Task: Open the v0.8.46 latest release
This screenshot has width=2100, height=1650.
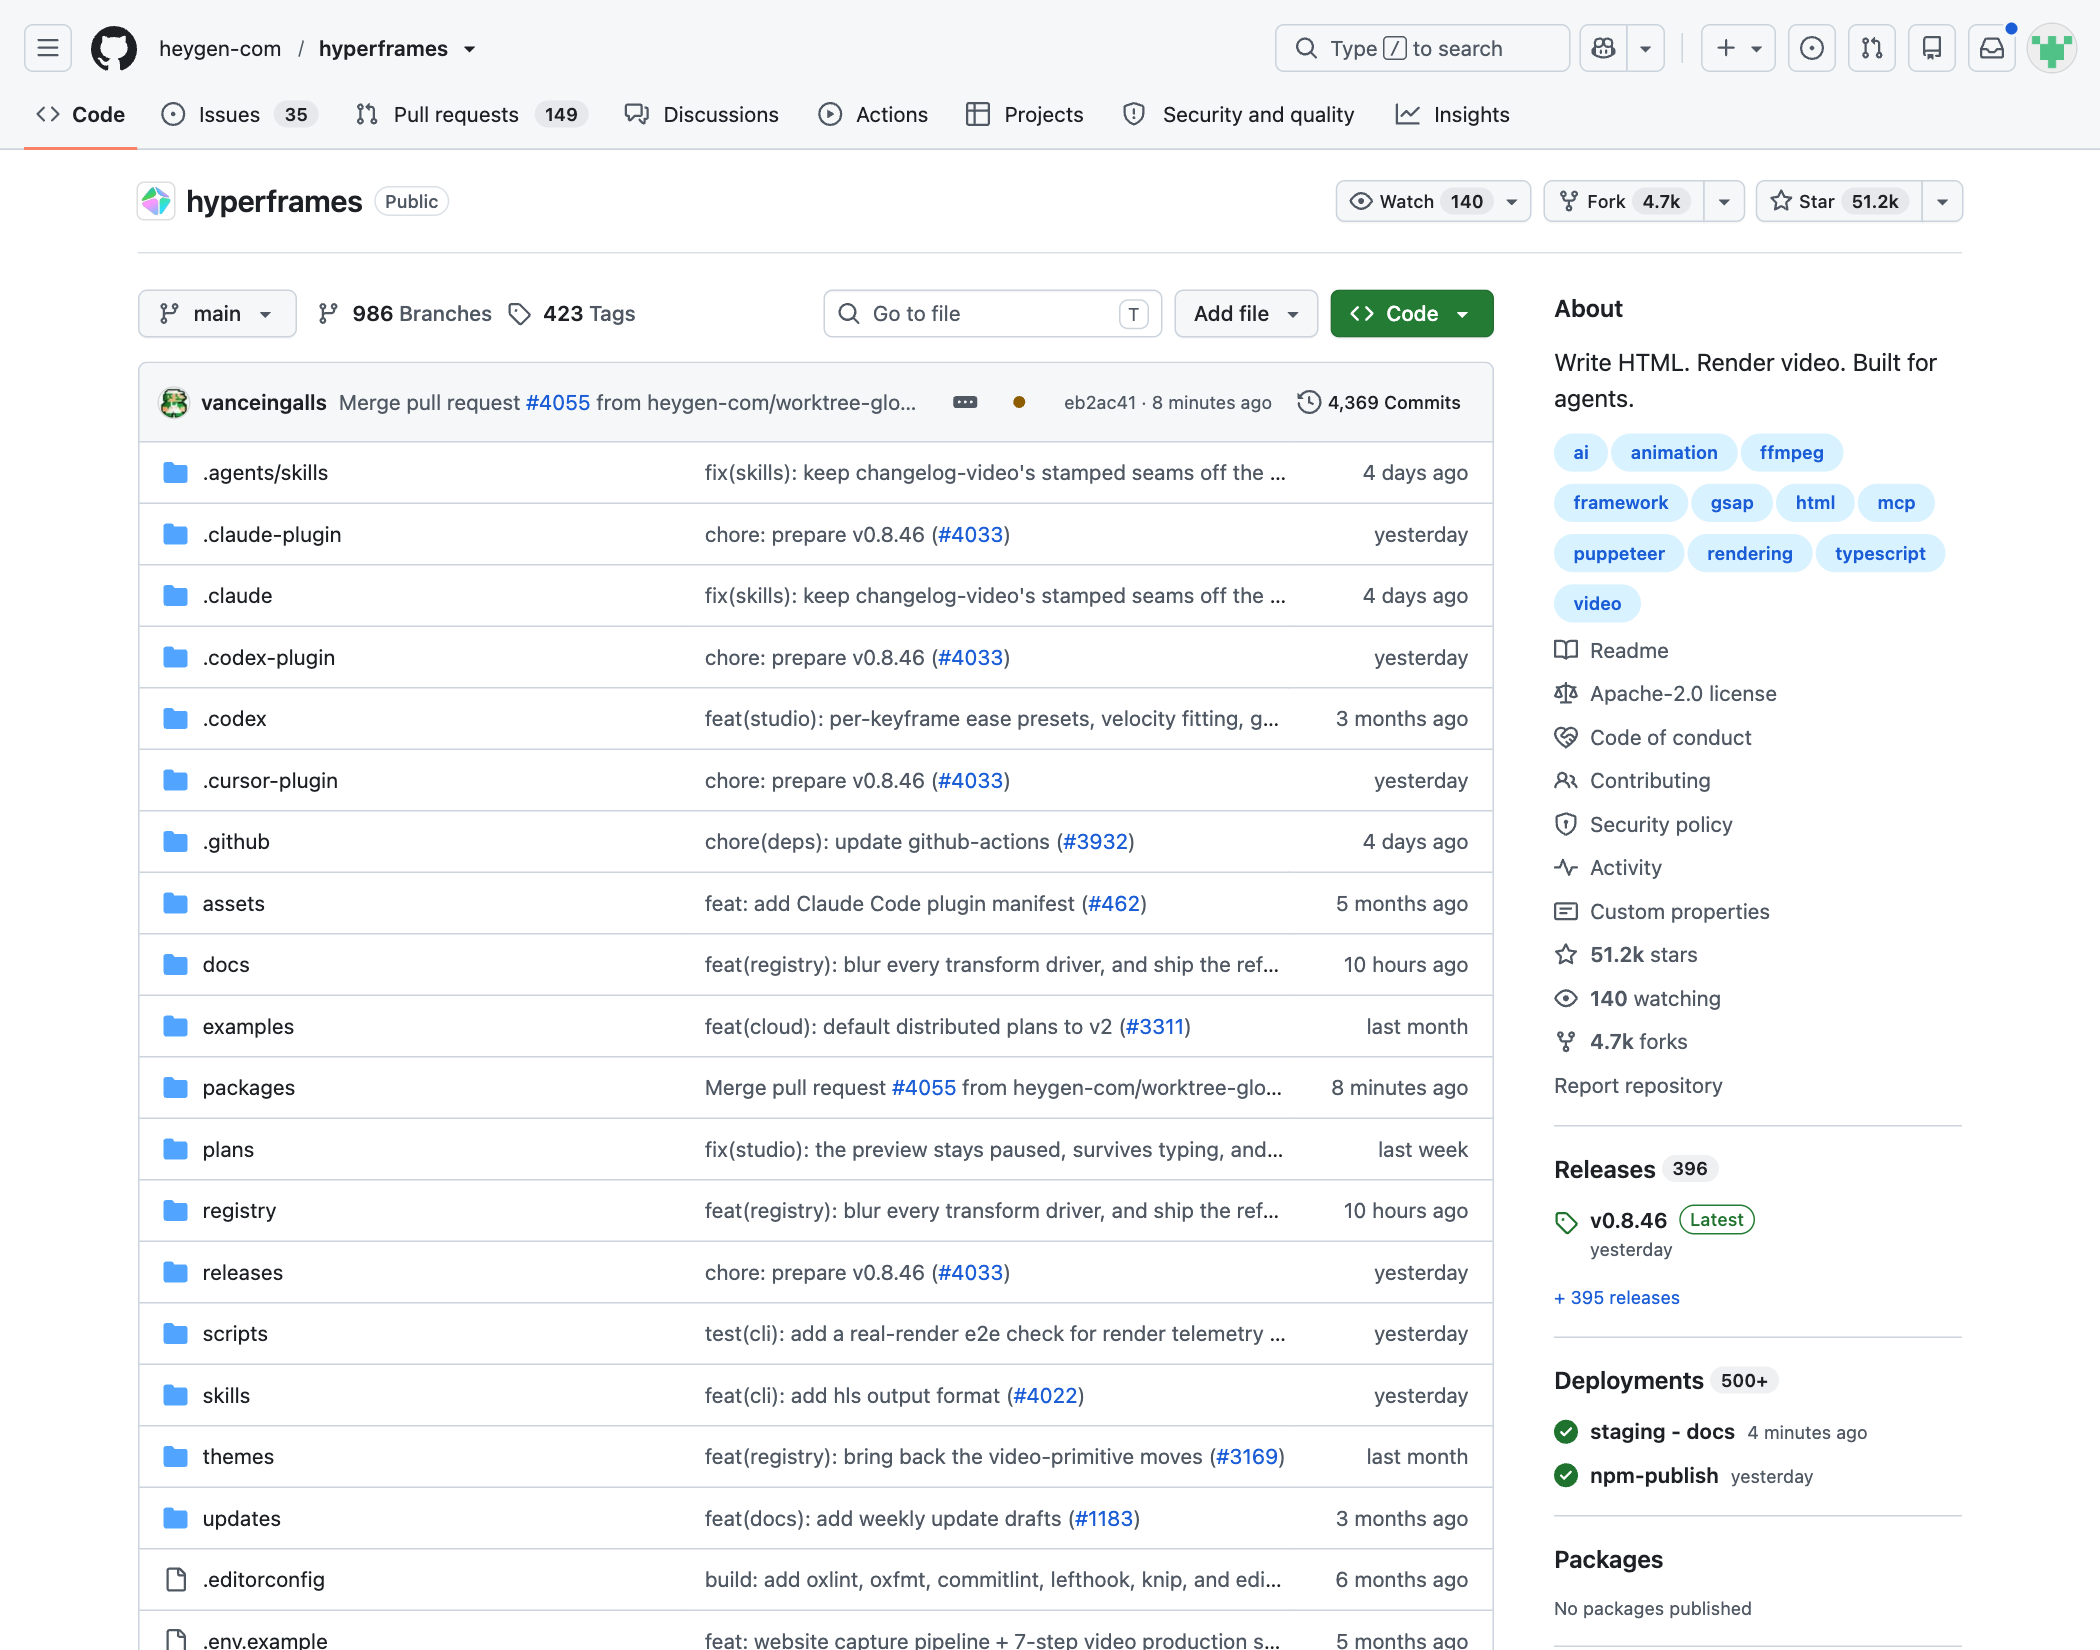Action: coord(1628,1221)
